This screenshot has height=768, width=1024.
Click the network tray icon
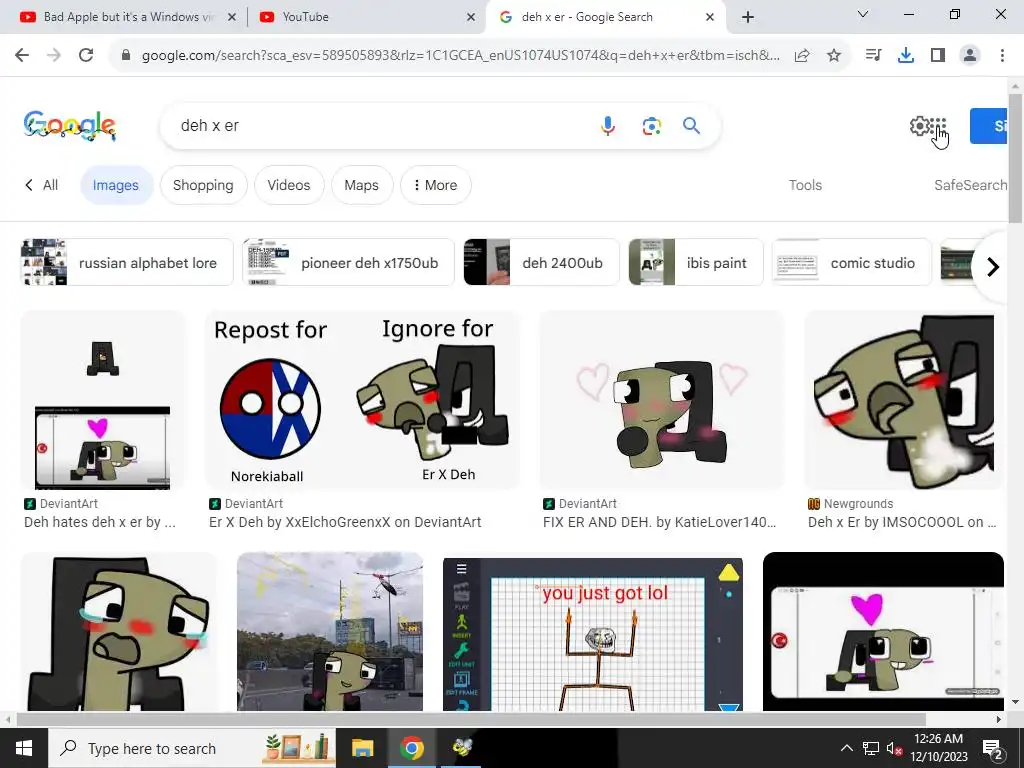[871, 749]
